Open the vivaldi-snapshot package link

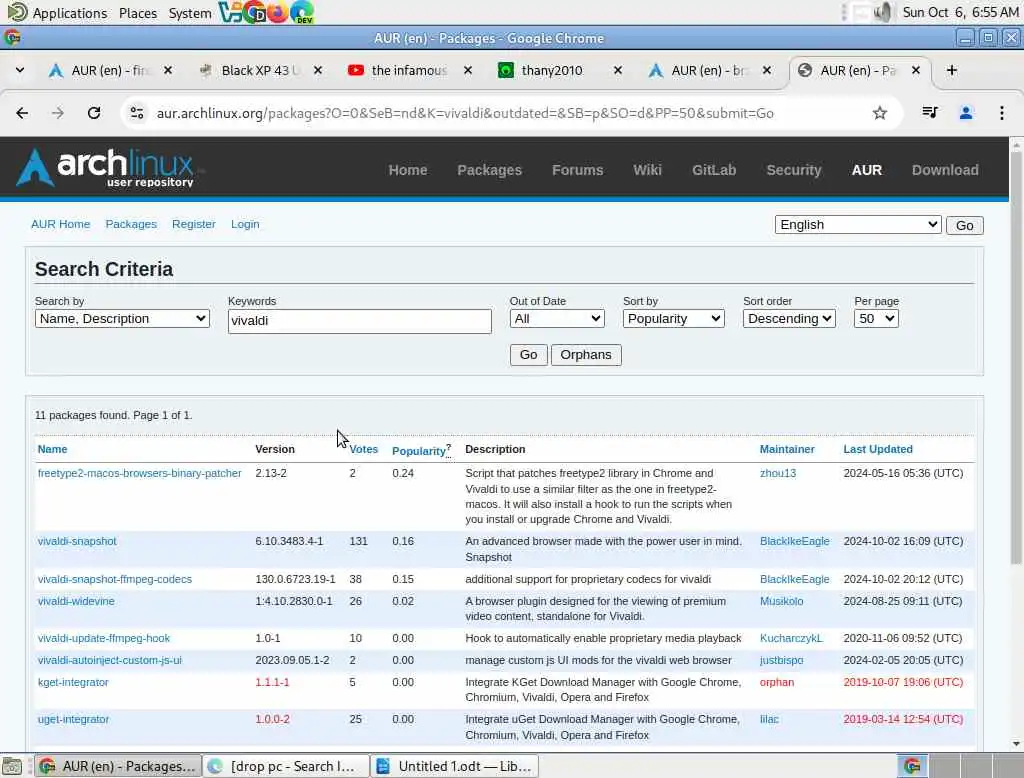77,541
